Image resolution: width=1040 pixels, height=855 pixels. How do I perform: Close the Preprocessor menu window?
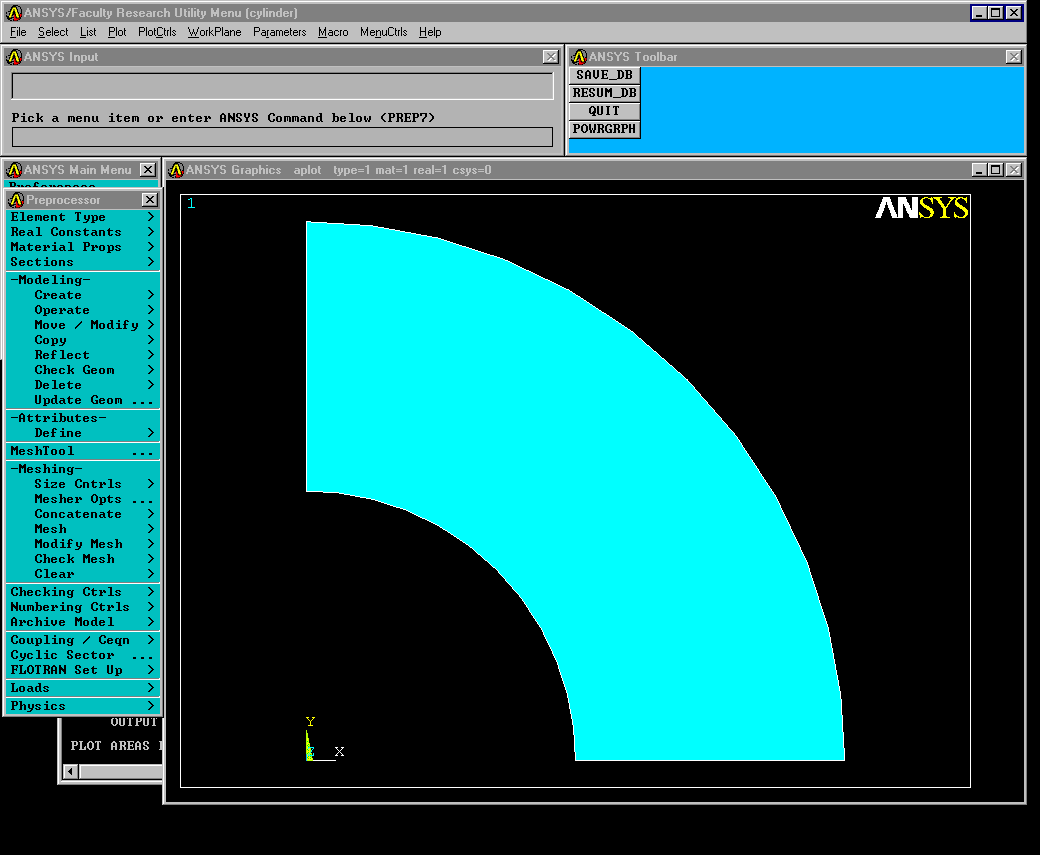(151, 200)
